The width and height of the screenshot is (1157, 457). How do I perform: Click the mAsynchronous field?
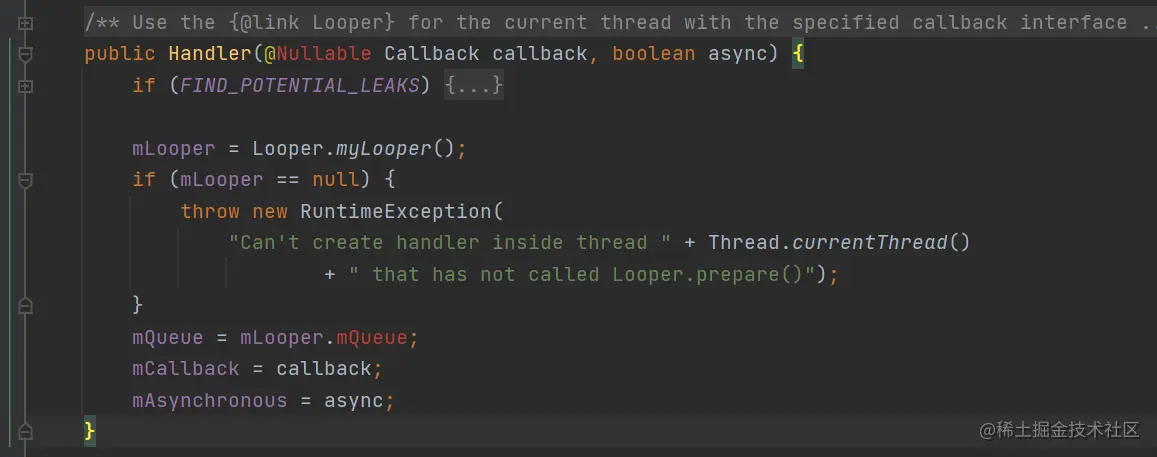(210, 400)
